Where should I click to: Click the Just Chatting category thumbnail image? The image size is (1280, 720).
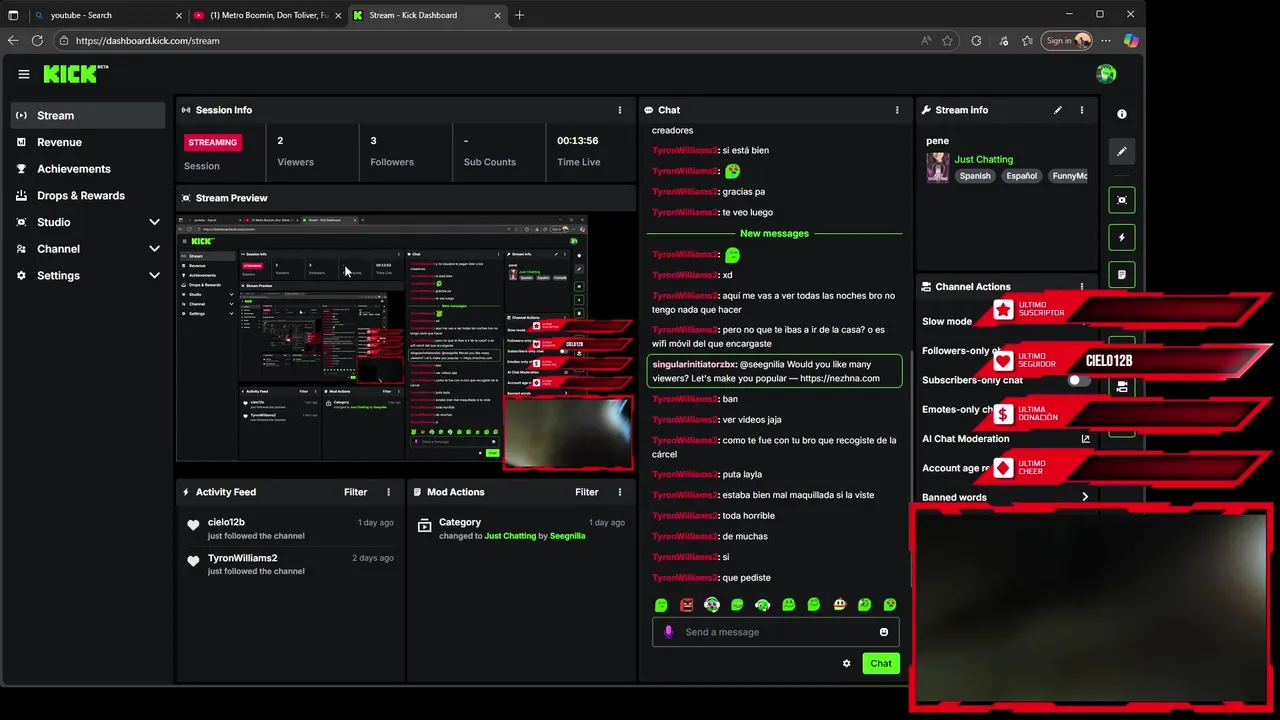(937, 167)
